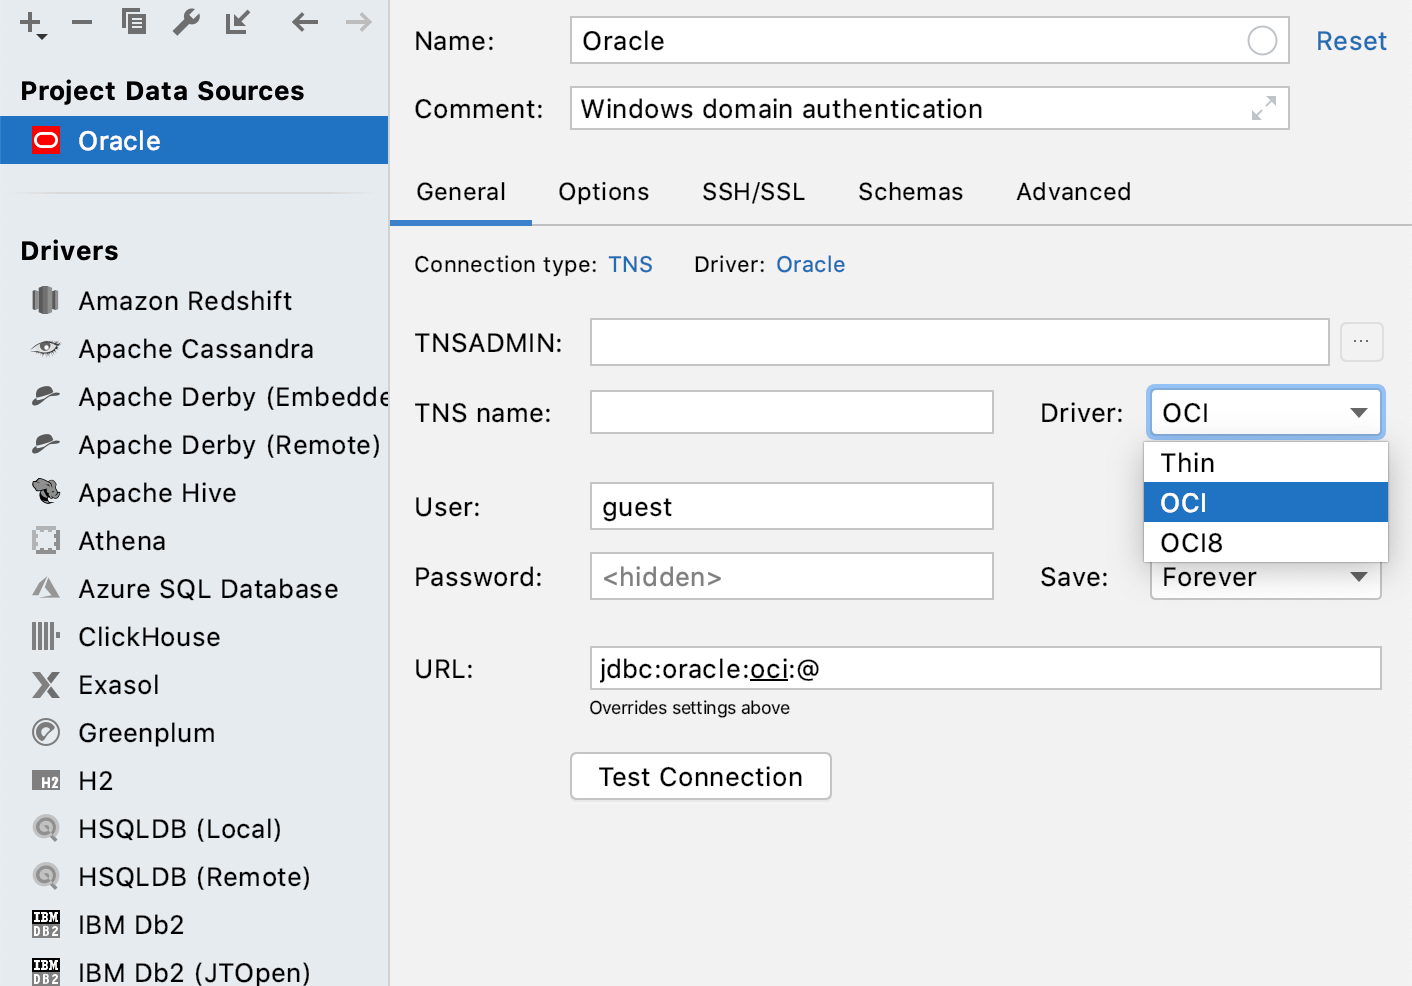The width and height of the screenshot is (1412, 986).
Task: Click the URL field
Action: pyautogui.click(x=986, y=668)
